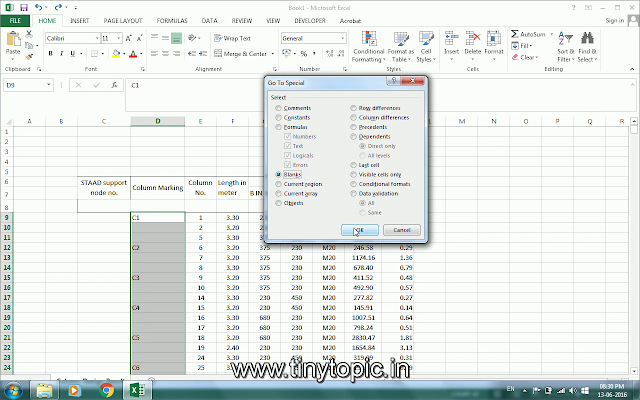Select the Row differences radio option
The image size is (640, 400).
pos(353,108)
